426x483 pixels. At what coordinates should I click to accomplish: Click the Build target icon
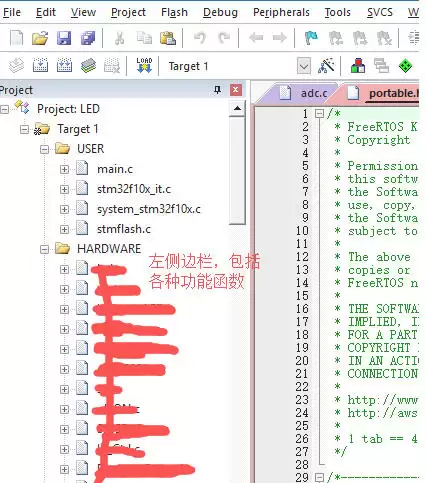click(40, 65)
